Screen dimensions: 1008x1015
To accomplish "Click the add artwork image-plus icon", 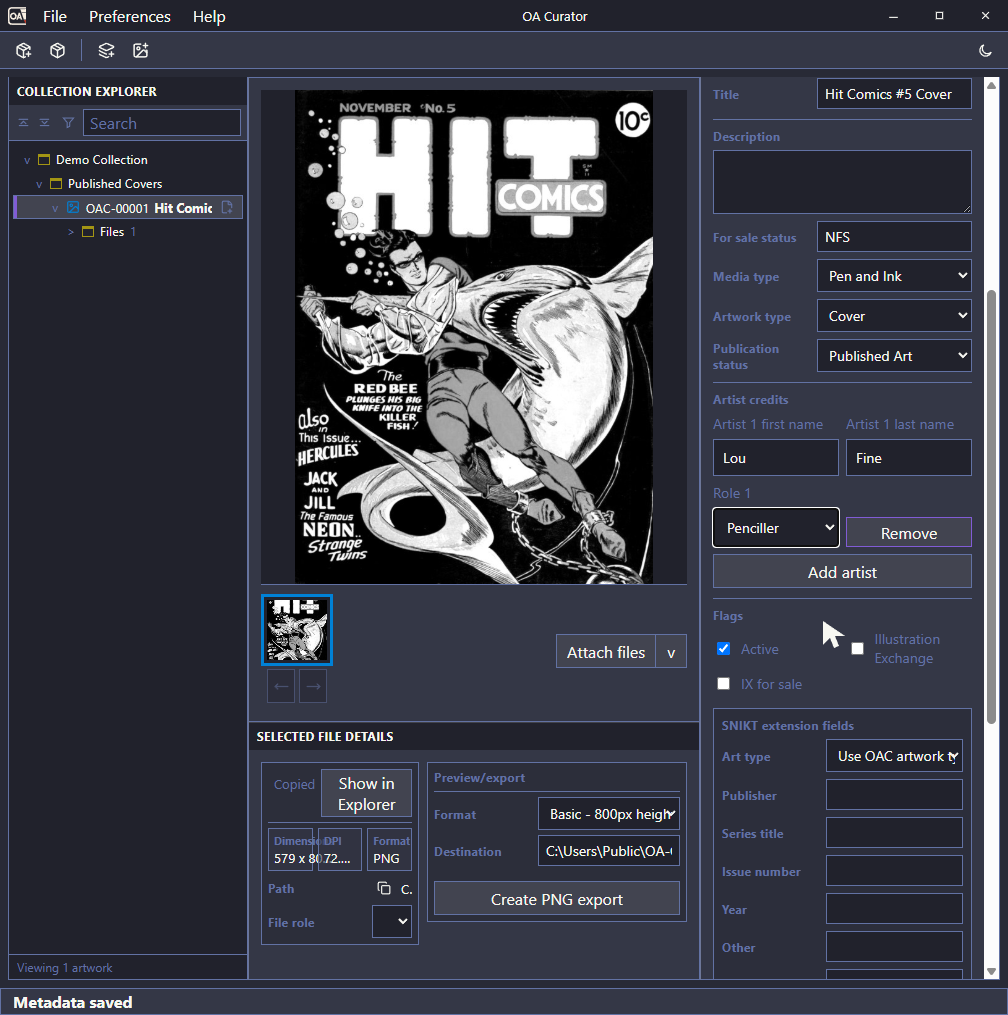I will [x=140, y=50].
